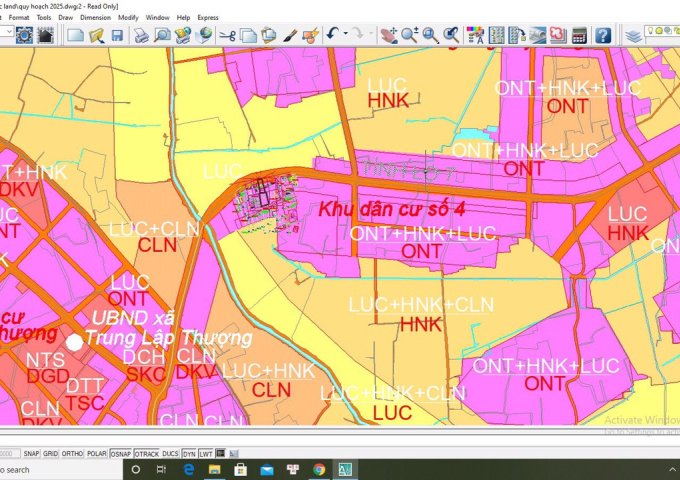This screenshot has height=480, width=680.
Task: Open the Properties palette icon
Action: point(475,35)
